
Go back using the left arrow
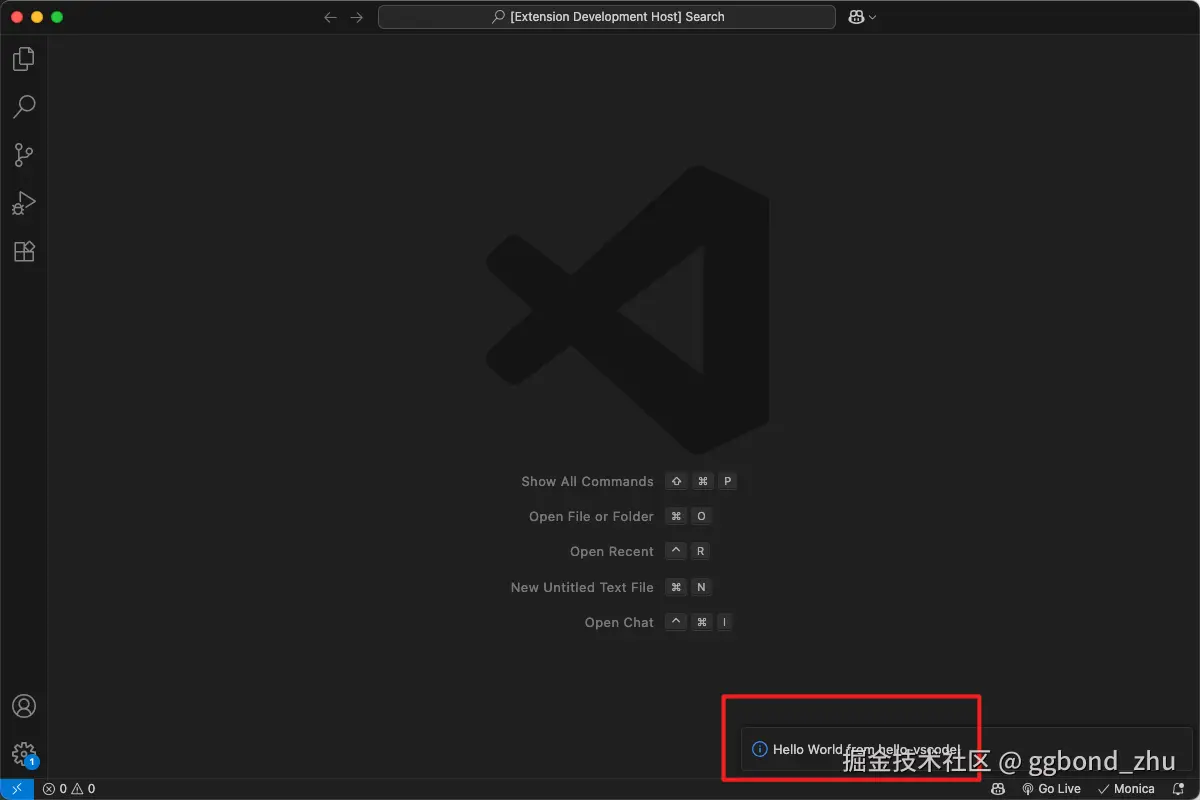coord(331,17)
